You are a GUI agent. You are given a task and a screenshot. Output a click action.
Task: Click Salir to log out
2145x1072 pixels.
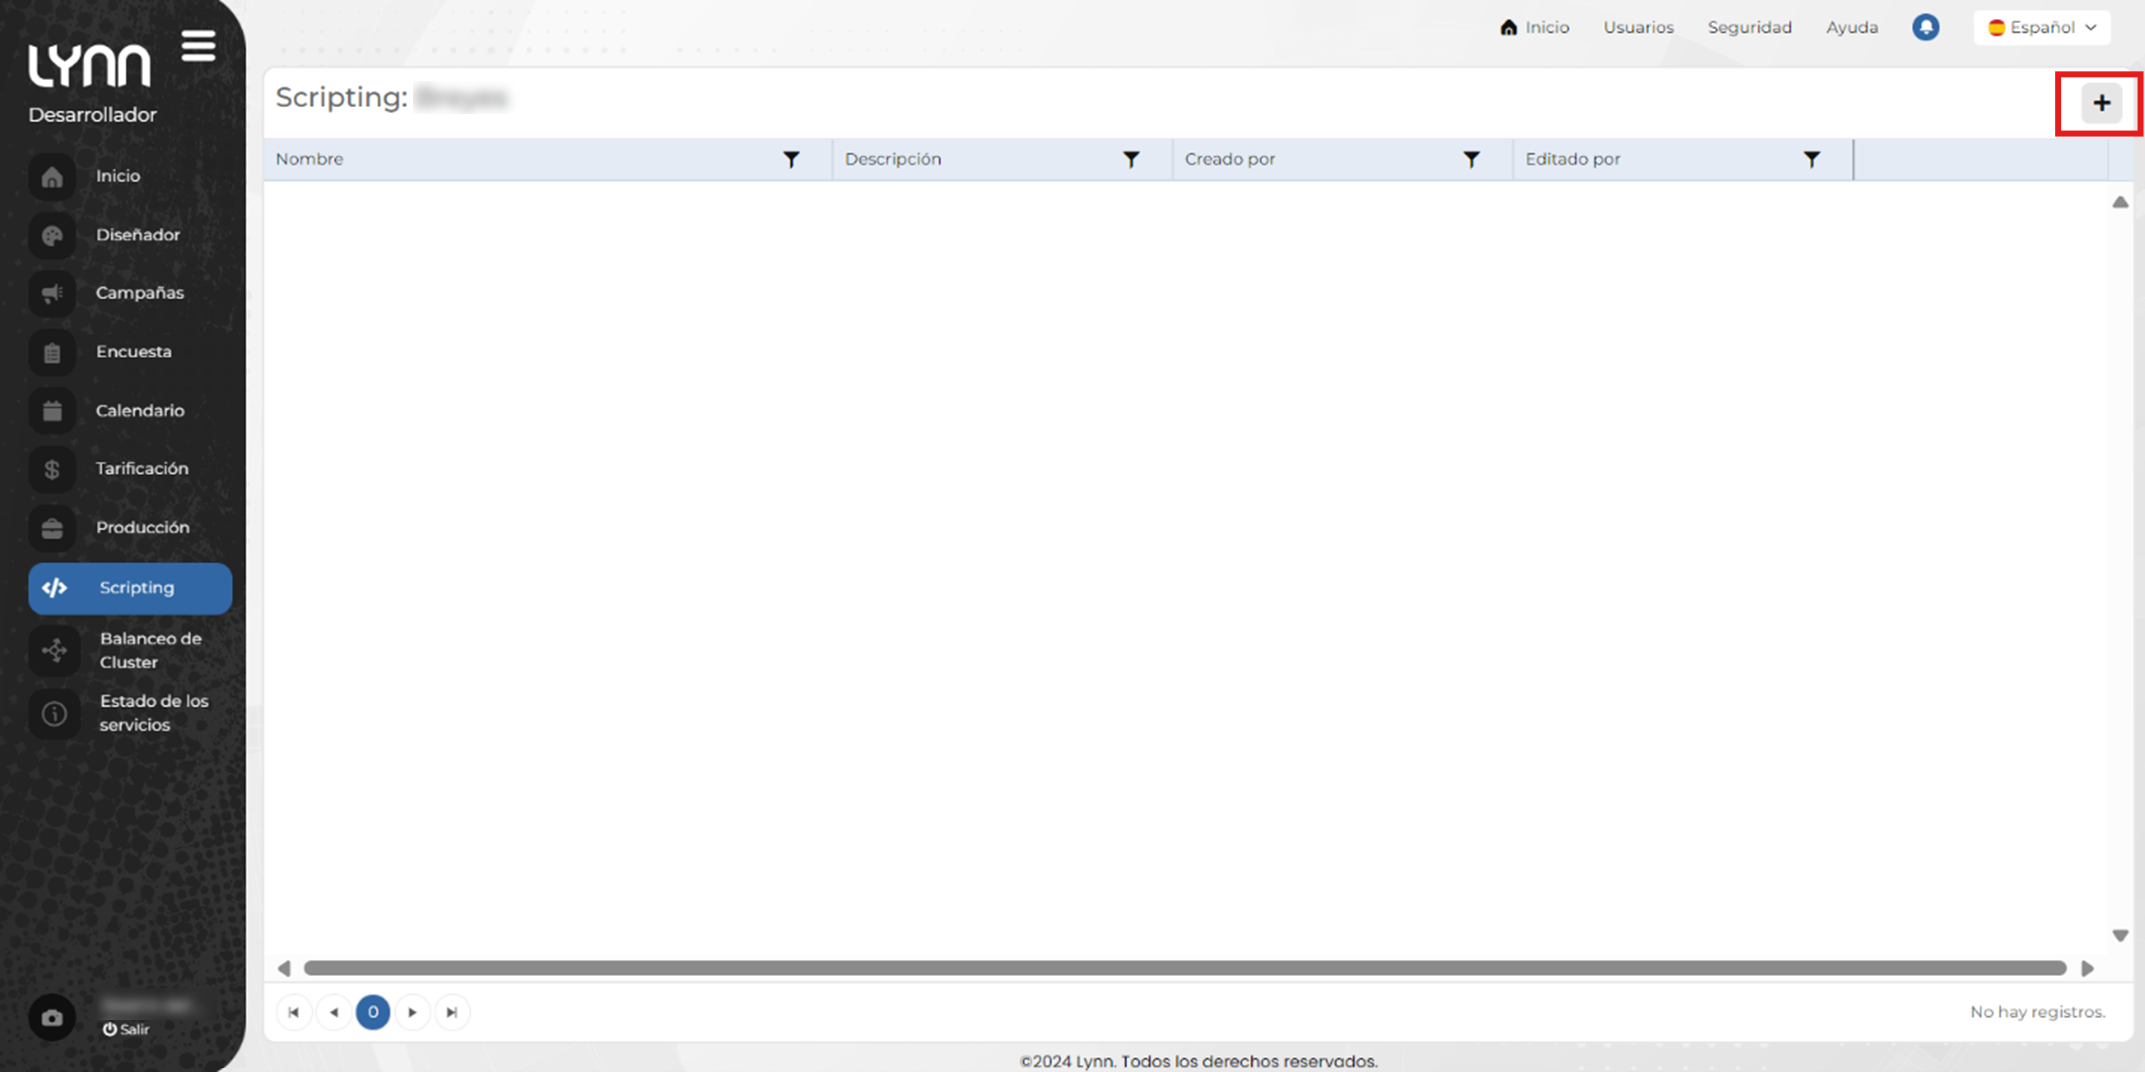[126, 1030]
